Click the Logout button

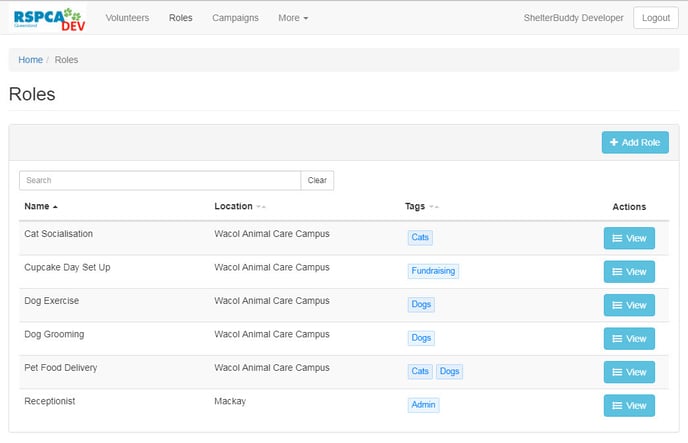(656, 18)
